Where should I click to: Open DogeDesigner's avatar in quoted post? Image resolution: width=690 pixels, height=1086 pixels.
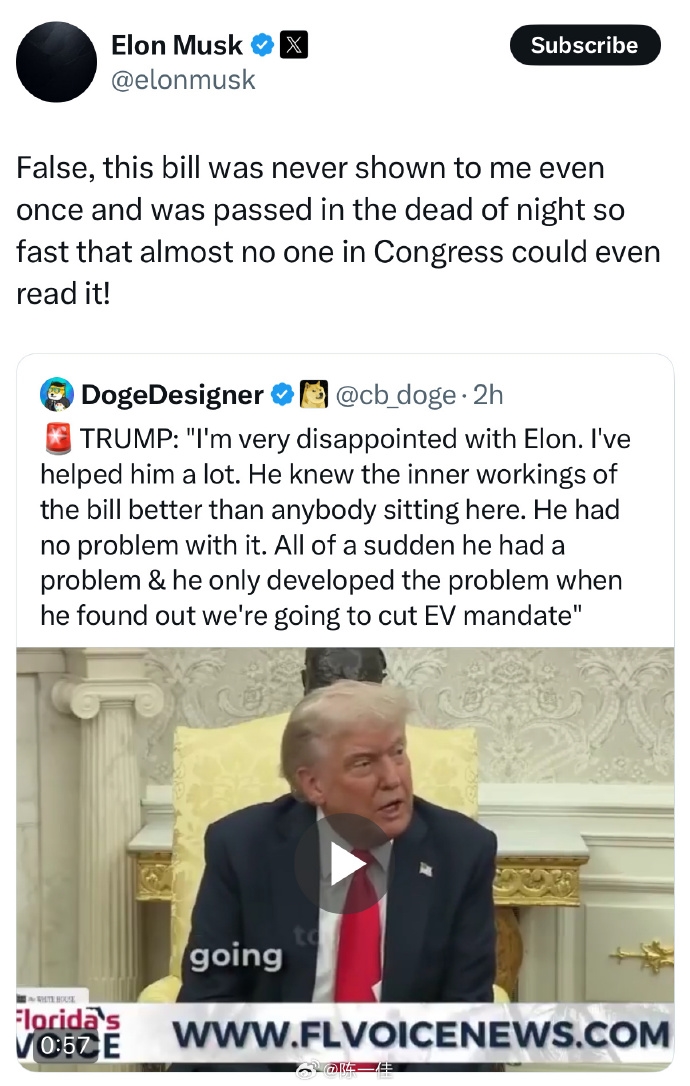[56, 396]
